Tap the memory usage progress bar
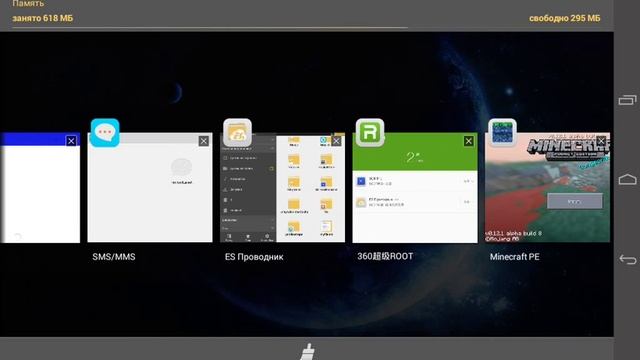This screenshot has height=360, width=640. click(x=306, y=28)
